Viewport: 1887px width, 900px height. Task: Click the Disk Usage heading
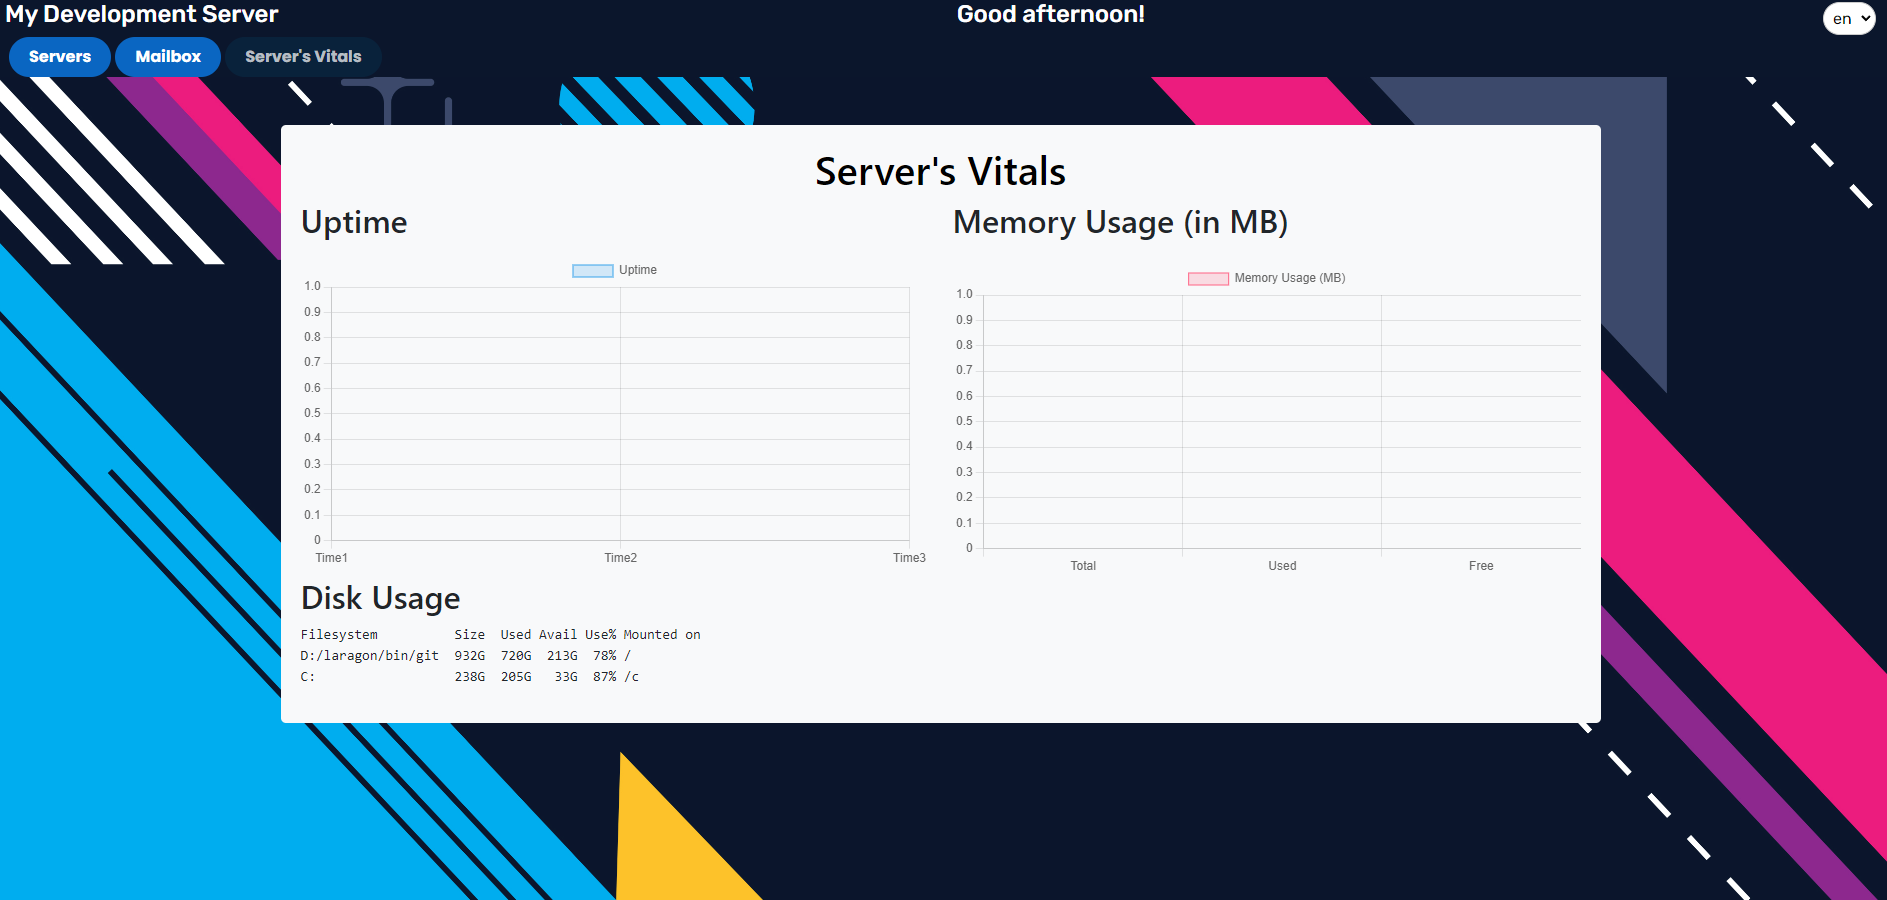pos(381,598)
